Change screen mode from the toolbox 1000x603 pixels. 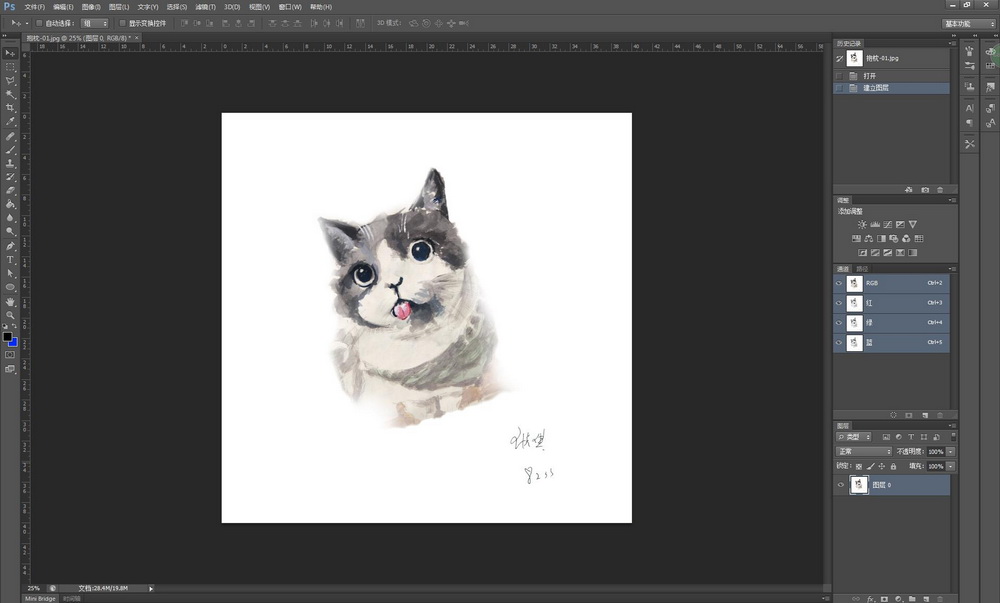pos(10,369)
